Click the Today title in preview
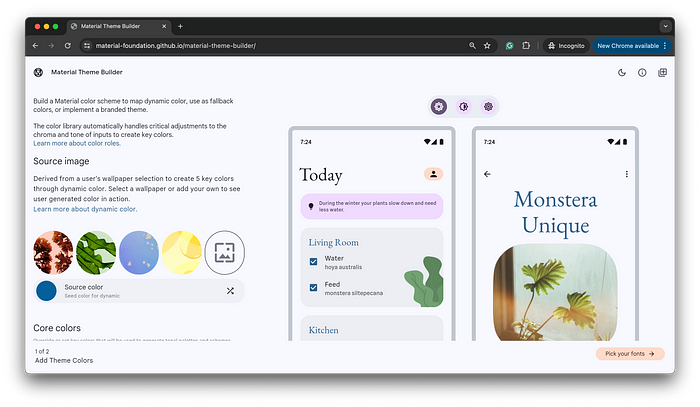700x407 pixels. pyautogui.click(x=321, y=175)
